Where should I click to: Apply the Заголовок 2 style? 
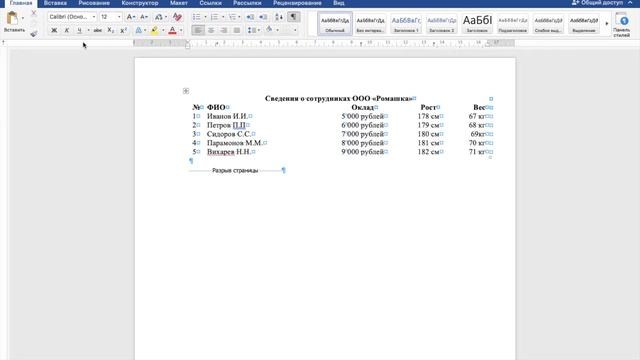[441, 23]
